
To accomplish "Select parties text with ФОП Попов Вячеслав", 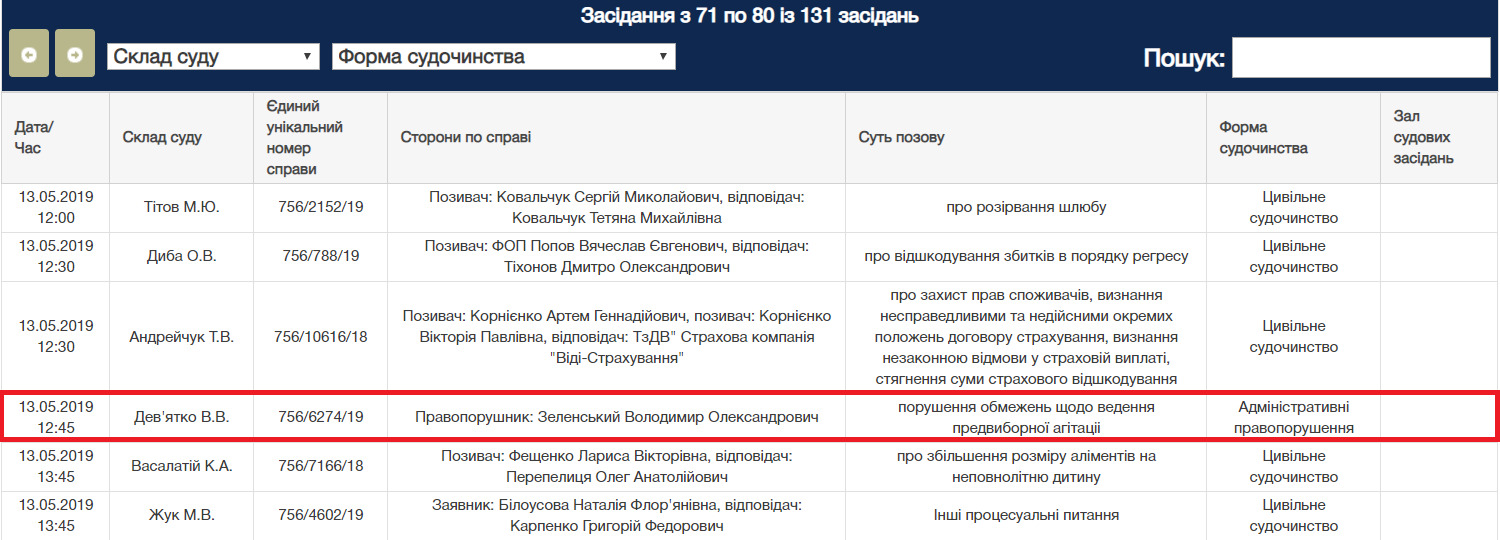I will click(616, 257).
